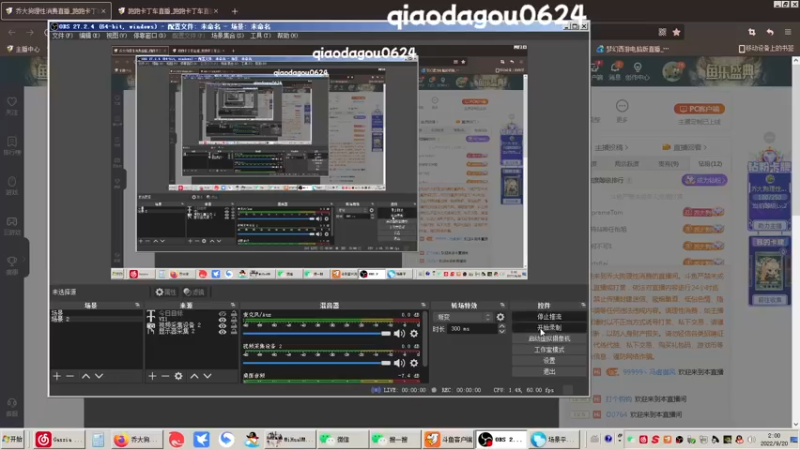This screenshot has height=450, width=800.
Task: Open the 视图 menu in OBS
Action: (116, 36)
